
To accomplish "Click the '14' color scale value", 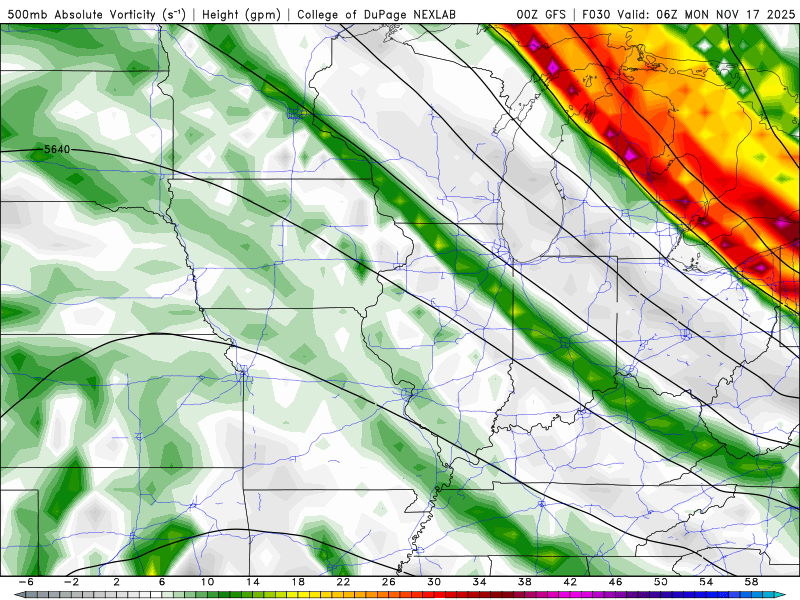I will pos(253,582).
